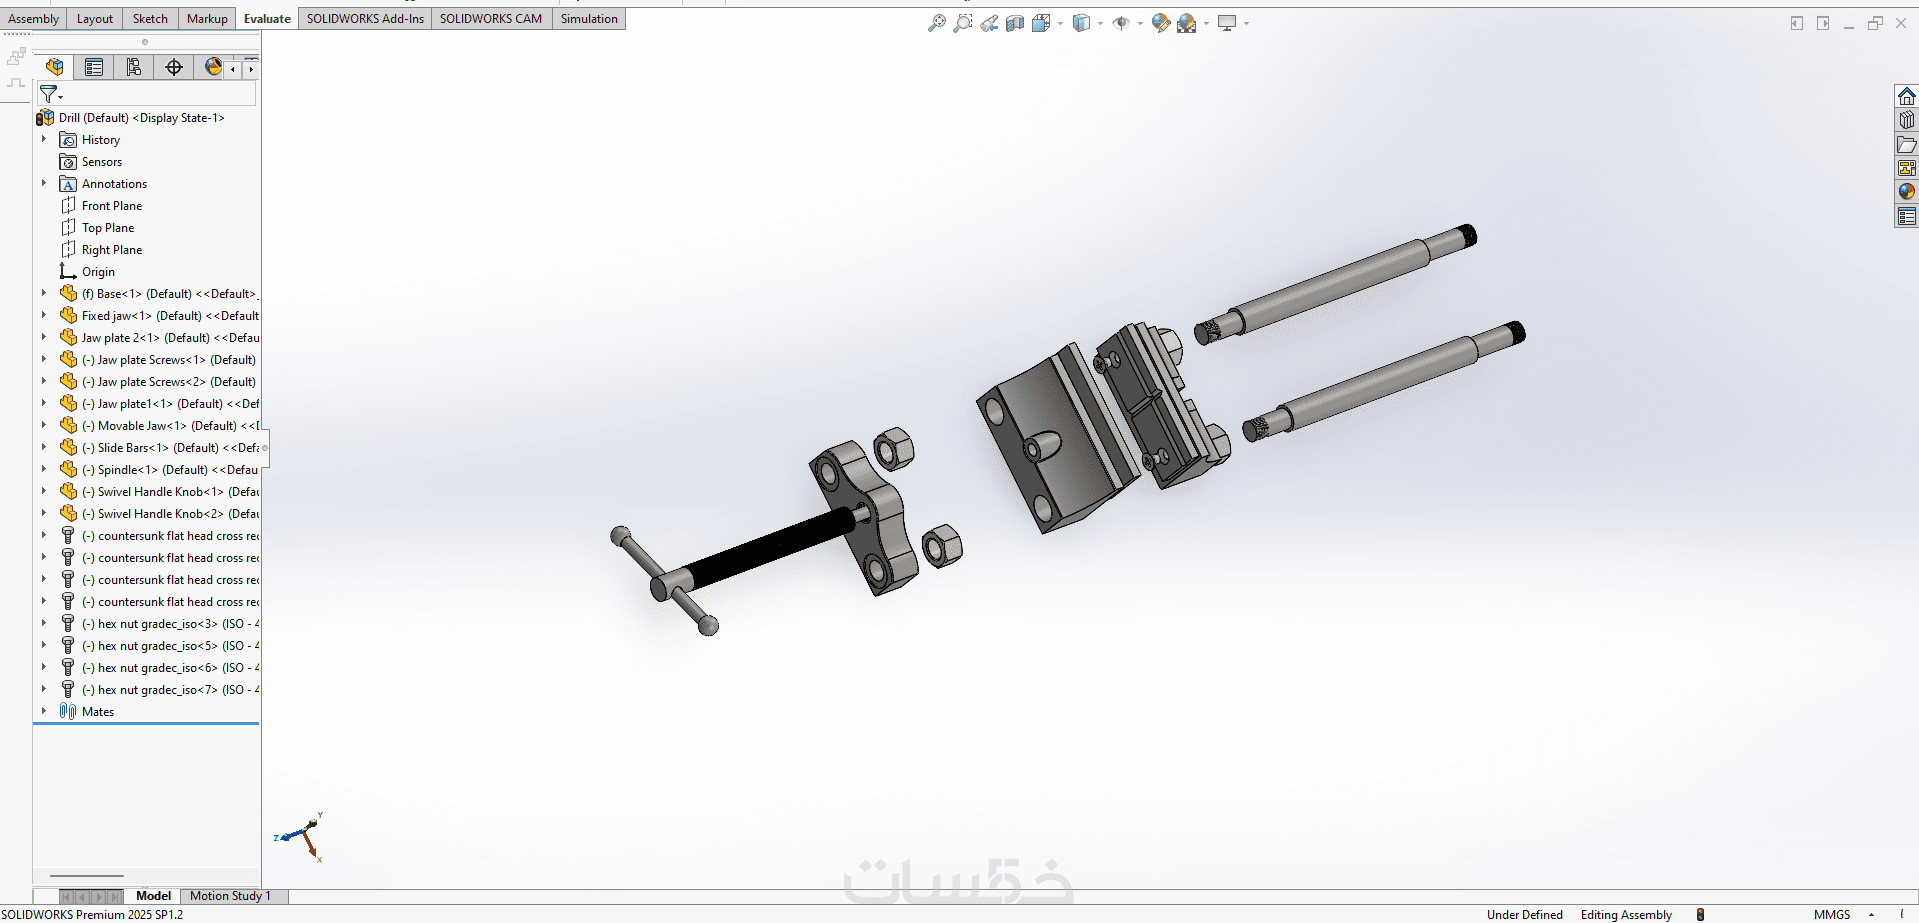Open dropdown arrow next to Hide/Show Items
The image size is (1919, 923).
pyautogui.click(x=1140, y=23)
